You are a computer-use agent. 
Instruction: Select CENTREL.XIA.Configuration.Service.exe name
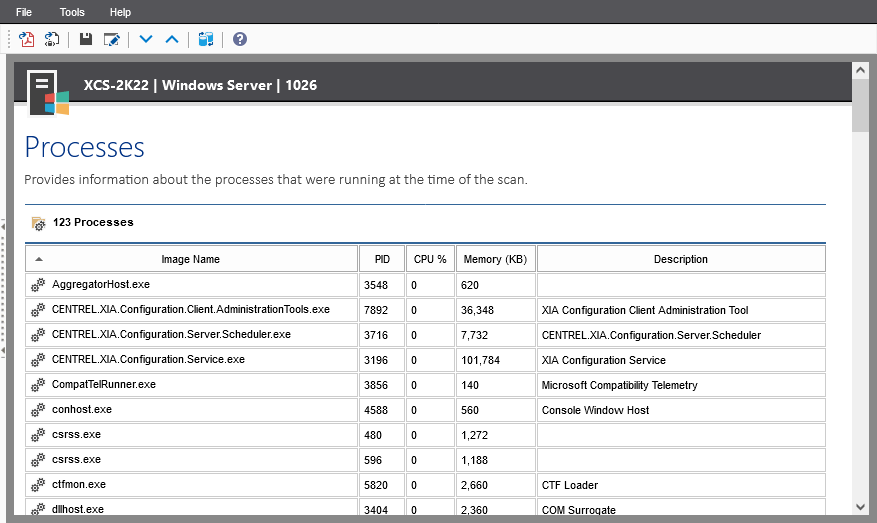point(148,359)
